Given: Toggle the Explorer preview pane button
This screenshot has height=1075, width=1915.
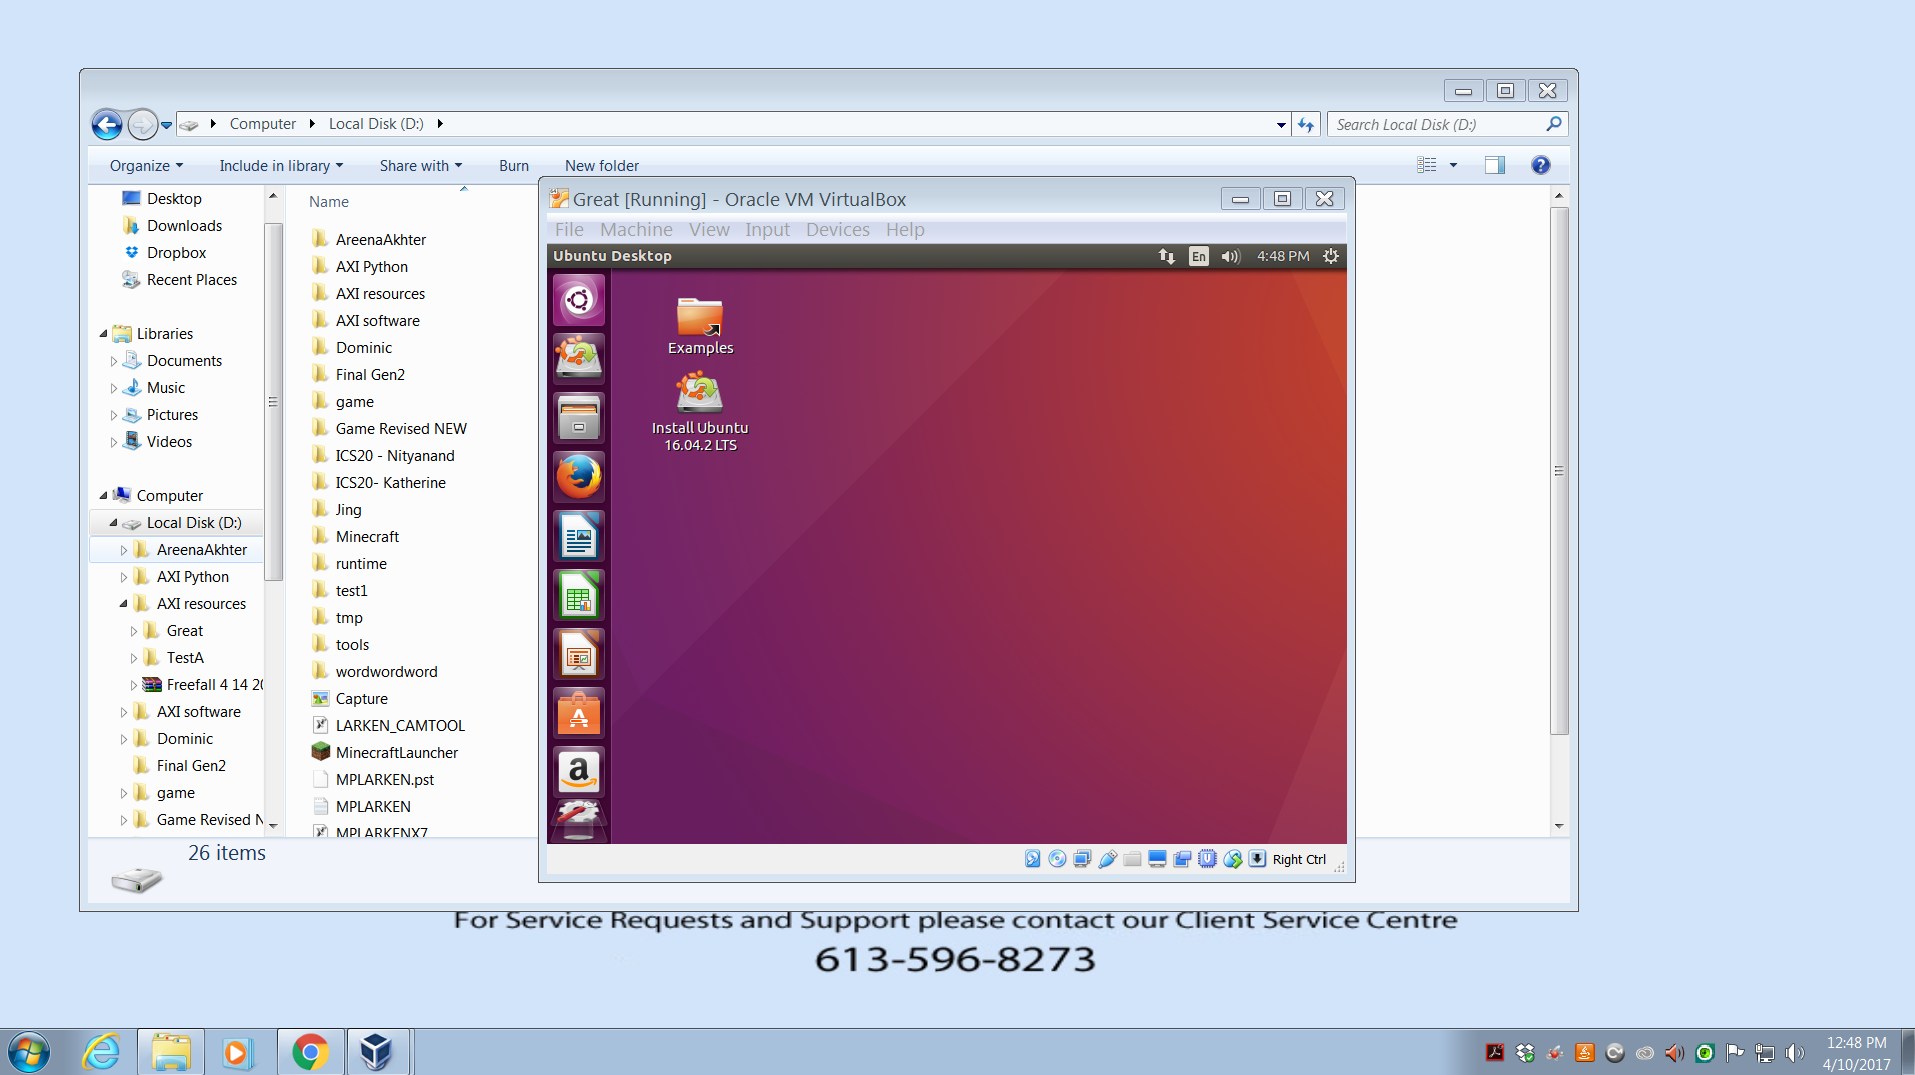Looking at the screenshot, I should click(x=1494, y=165).
